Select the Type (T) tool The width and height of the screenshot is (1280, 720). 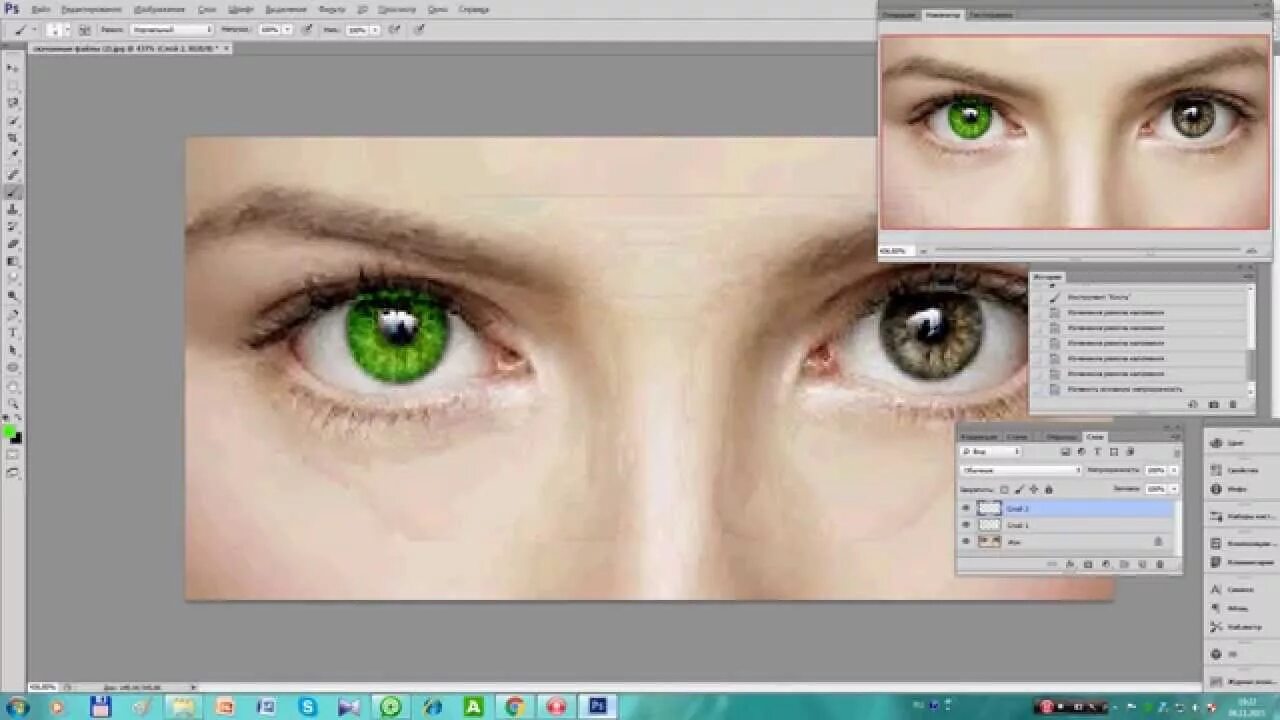[13, 332]
